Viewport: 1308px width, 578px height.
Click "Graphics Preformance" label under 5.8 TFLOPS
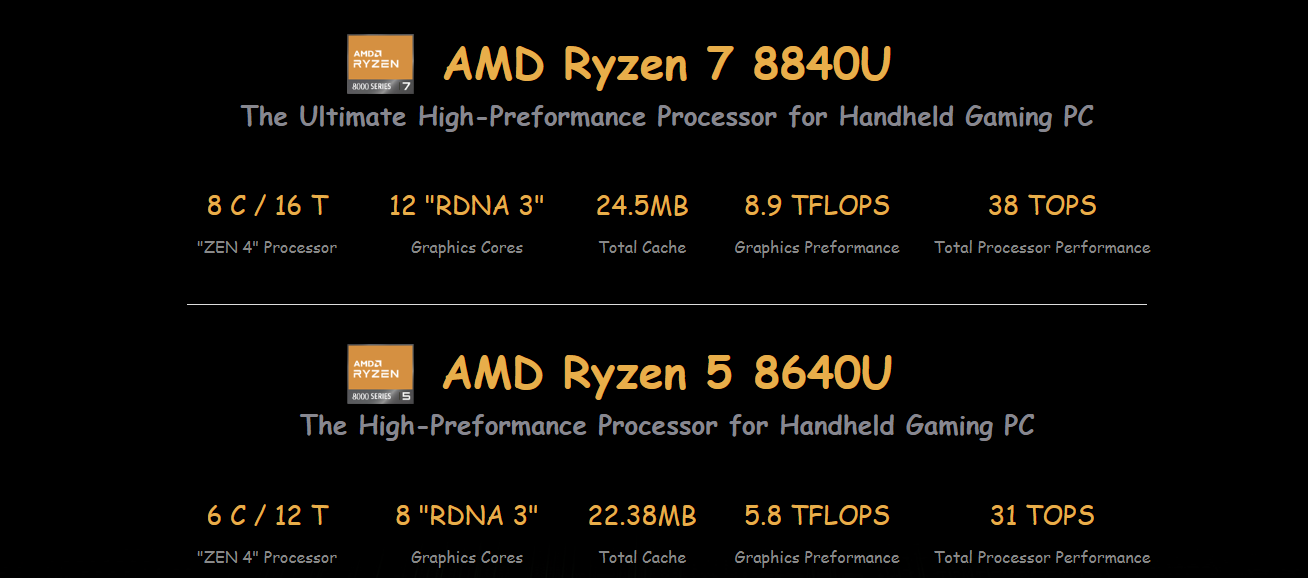coord(817,558)
